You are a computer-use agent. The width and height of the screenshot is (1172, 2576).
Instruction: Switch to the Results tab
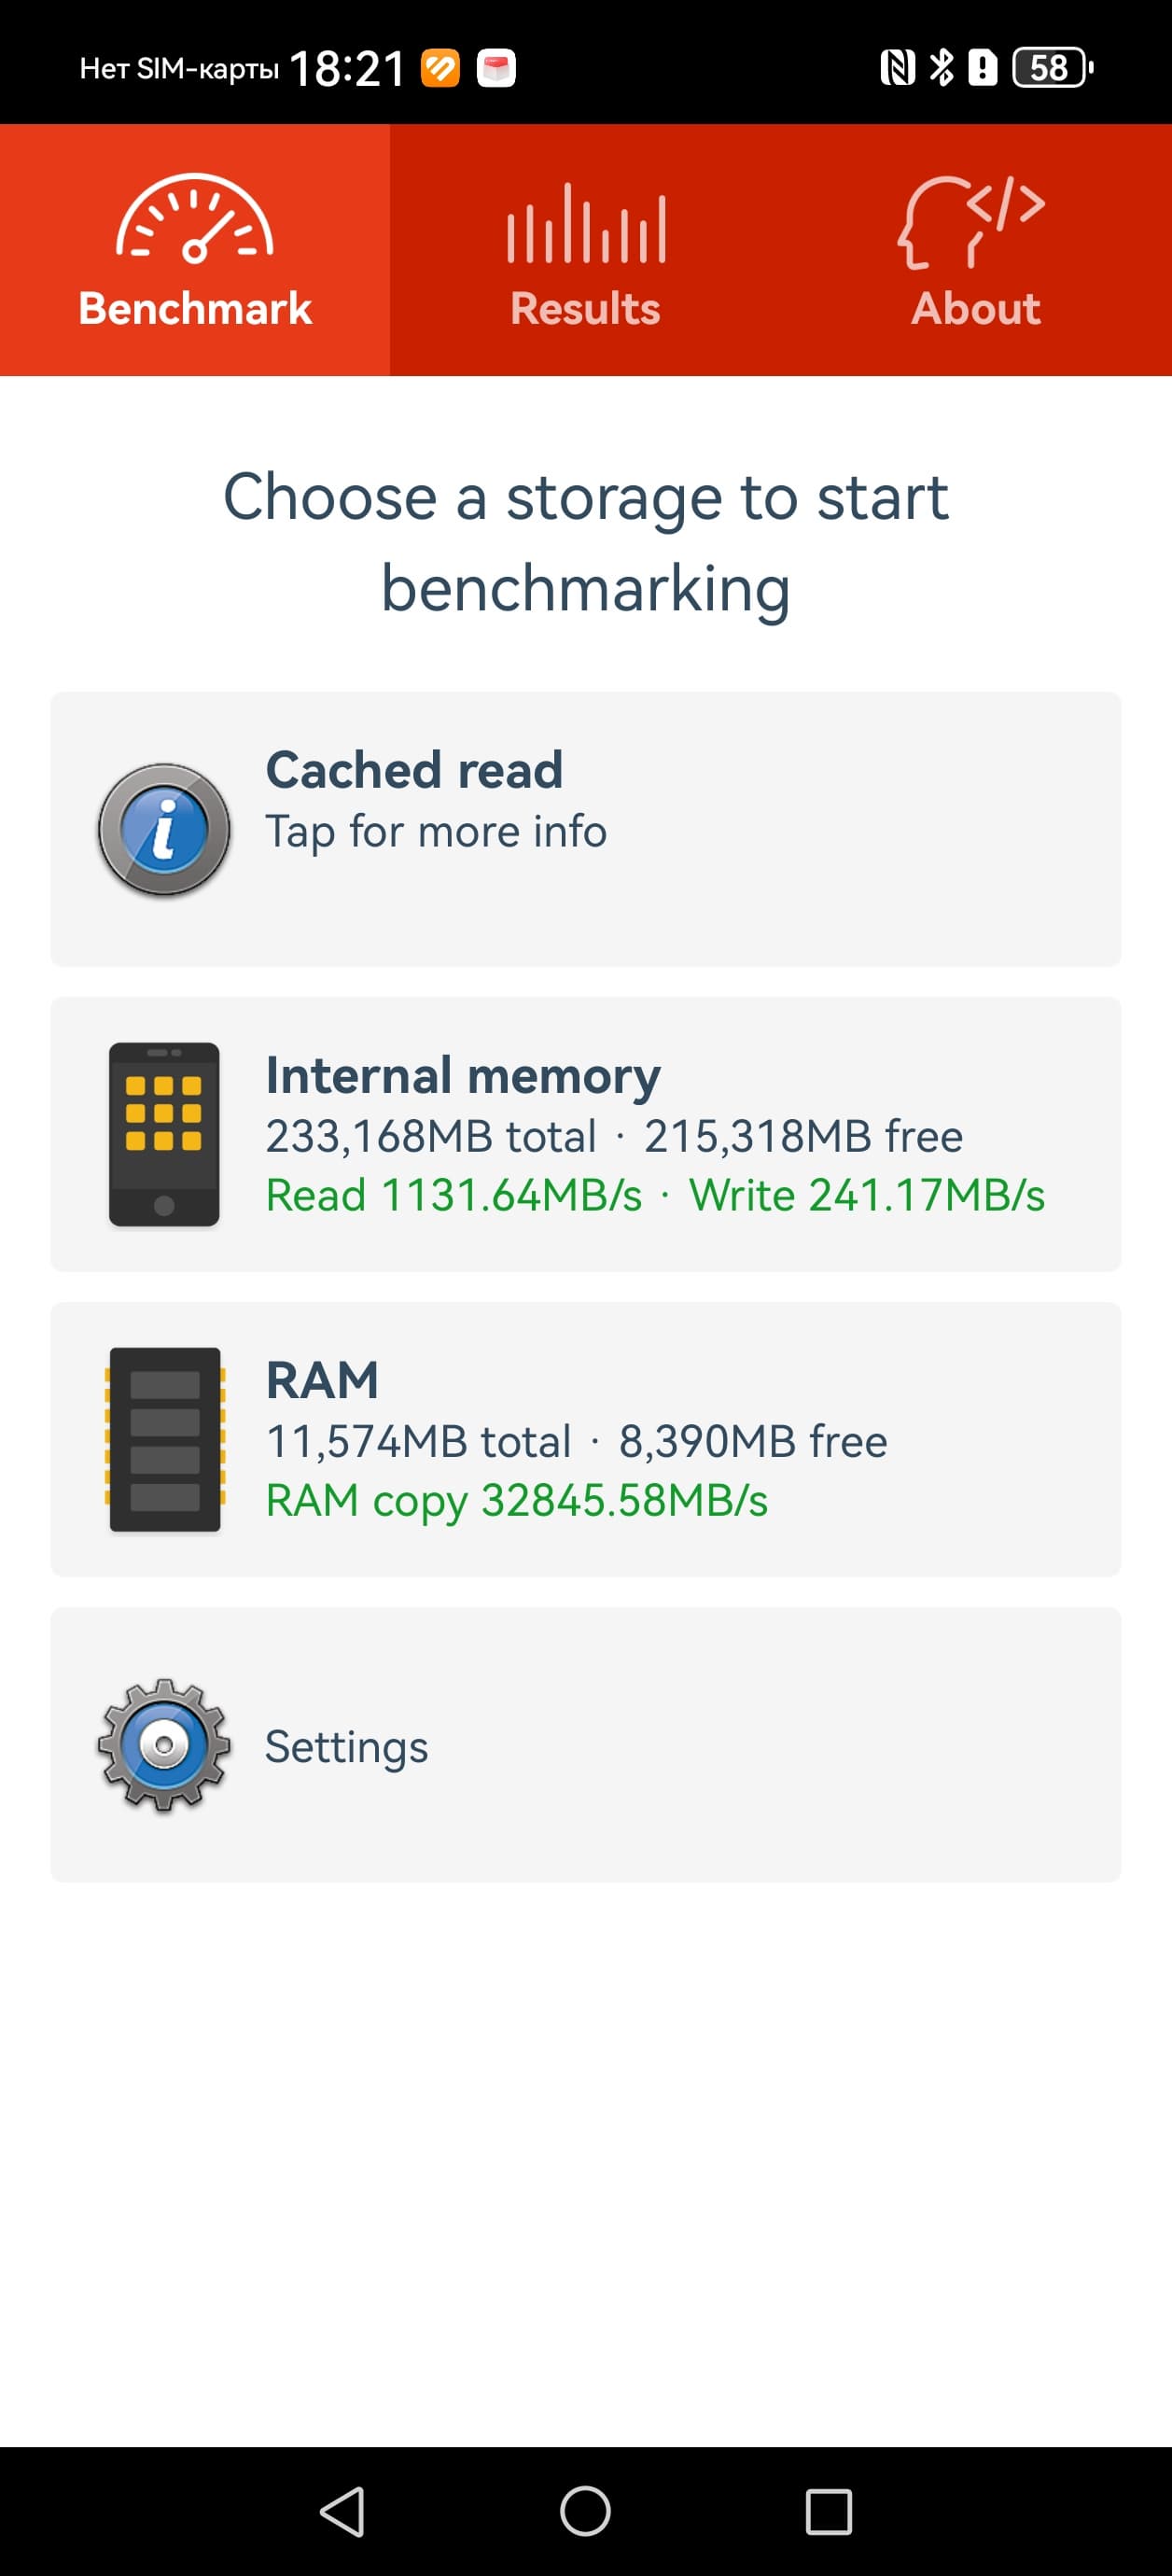click(586, 308)
